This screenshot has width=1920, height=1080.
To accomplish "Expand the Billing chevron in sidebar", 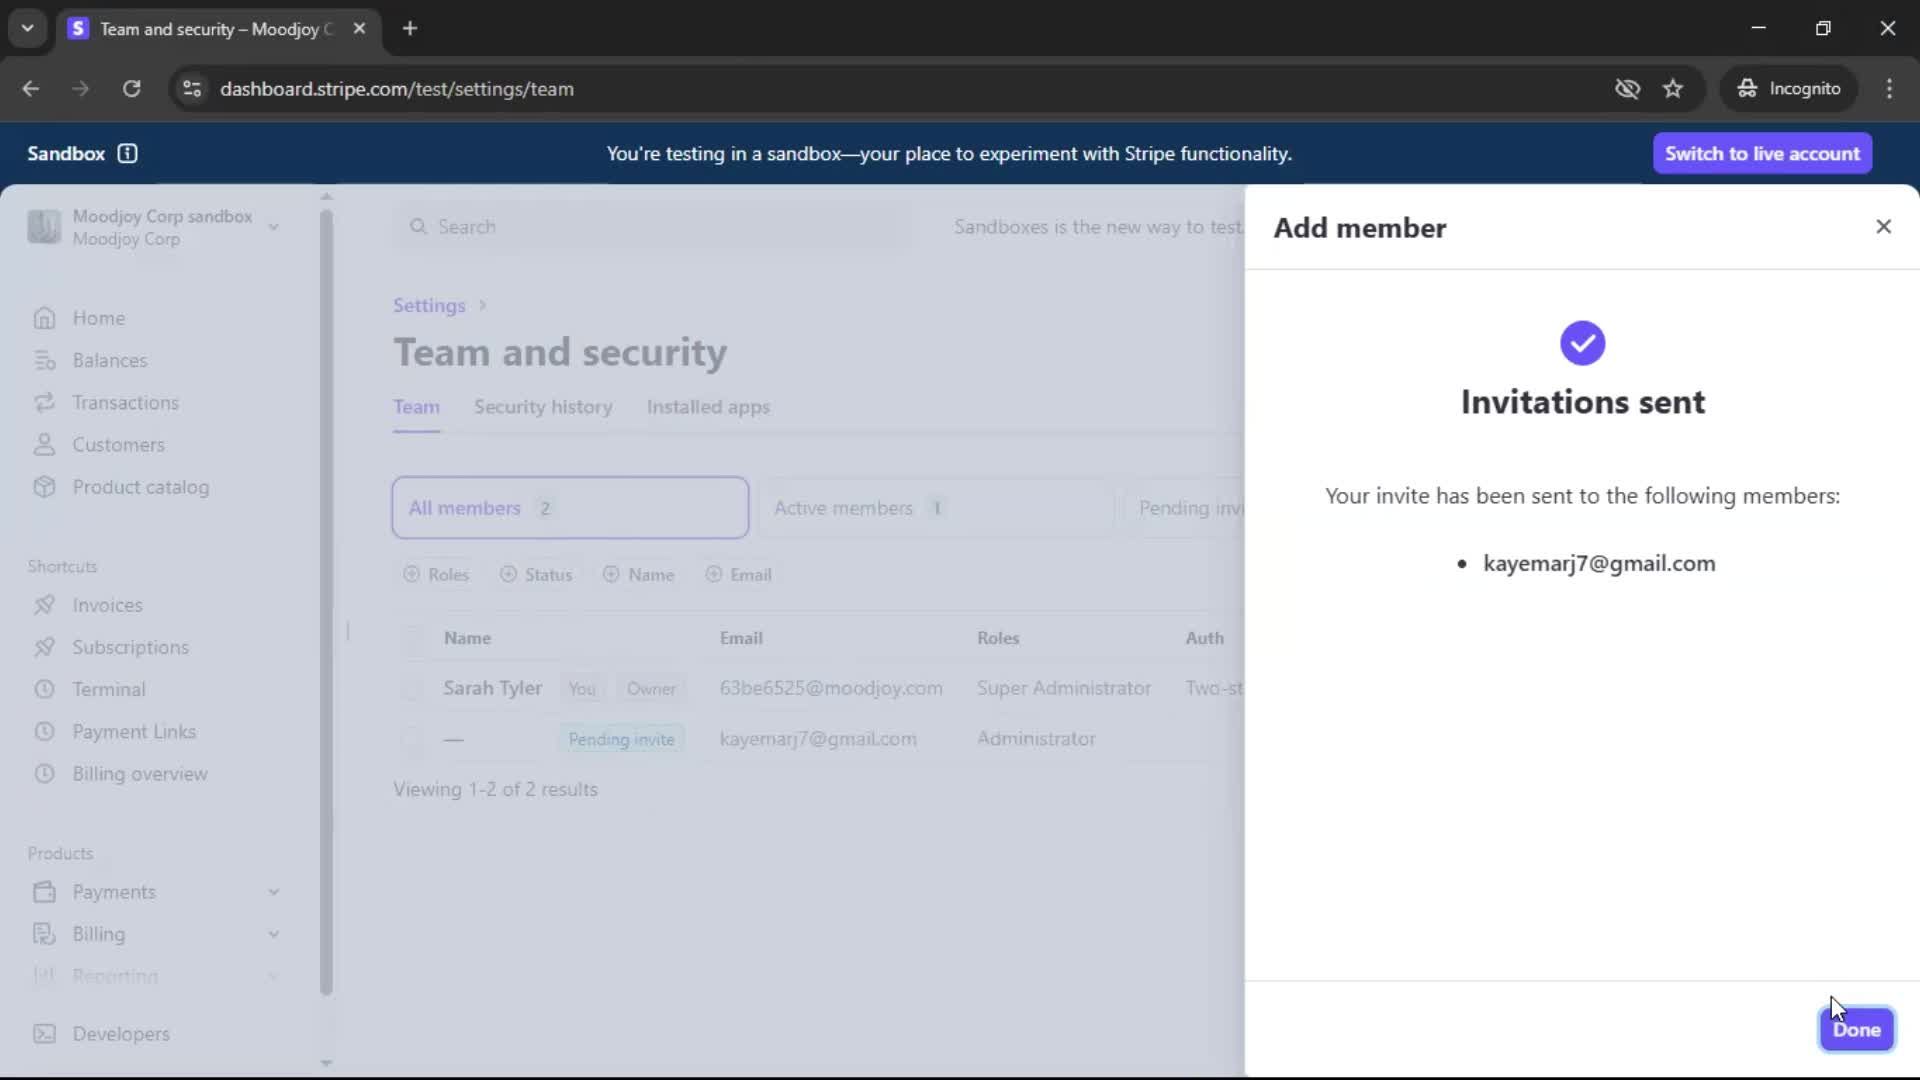I will (273, 934).
